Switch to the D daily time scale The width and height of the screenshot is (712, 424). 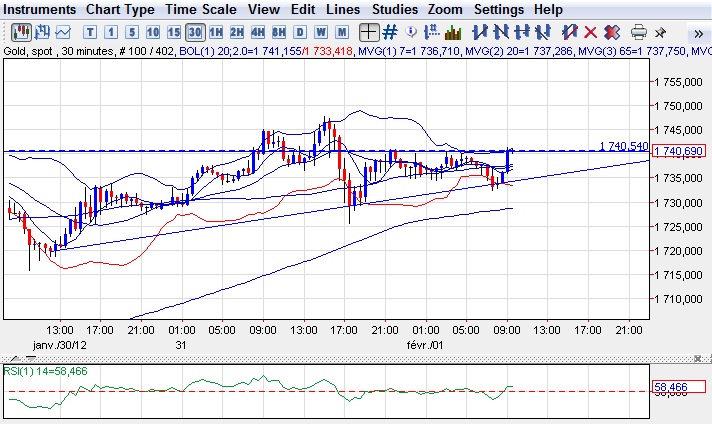tap(299, 33)
